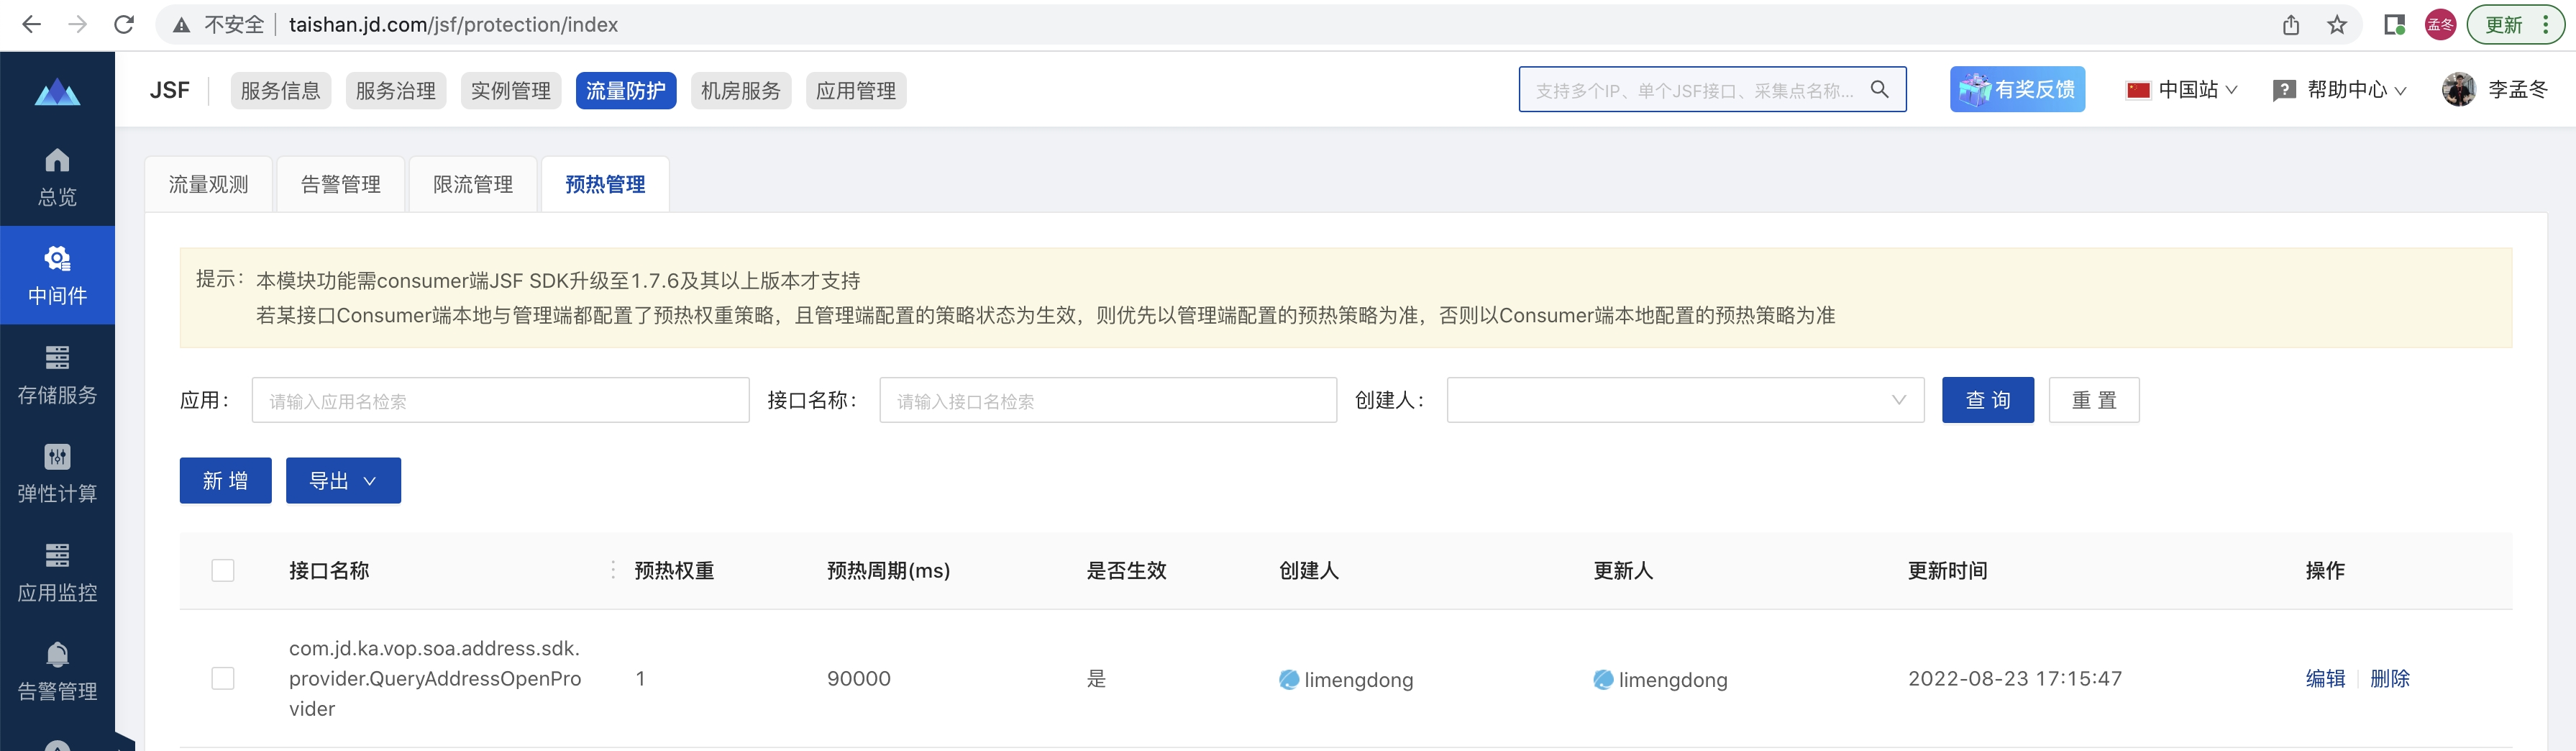Click the 预热周期(ms) column header
Viewport: 2576px width, 751px height.
888,571
